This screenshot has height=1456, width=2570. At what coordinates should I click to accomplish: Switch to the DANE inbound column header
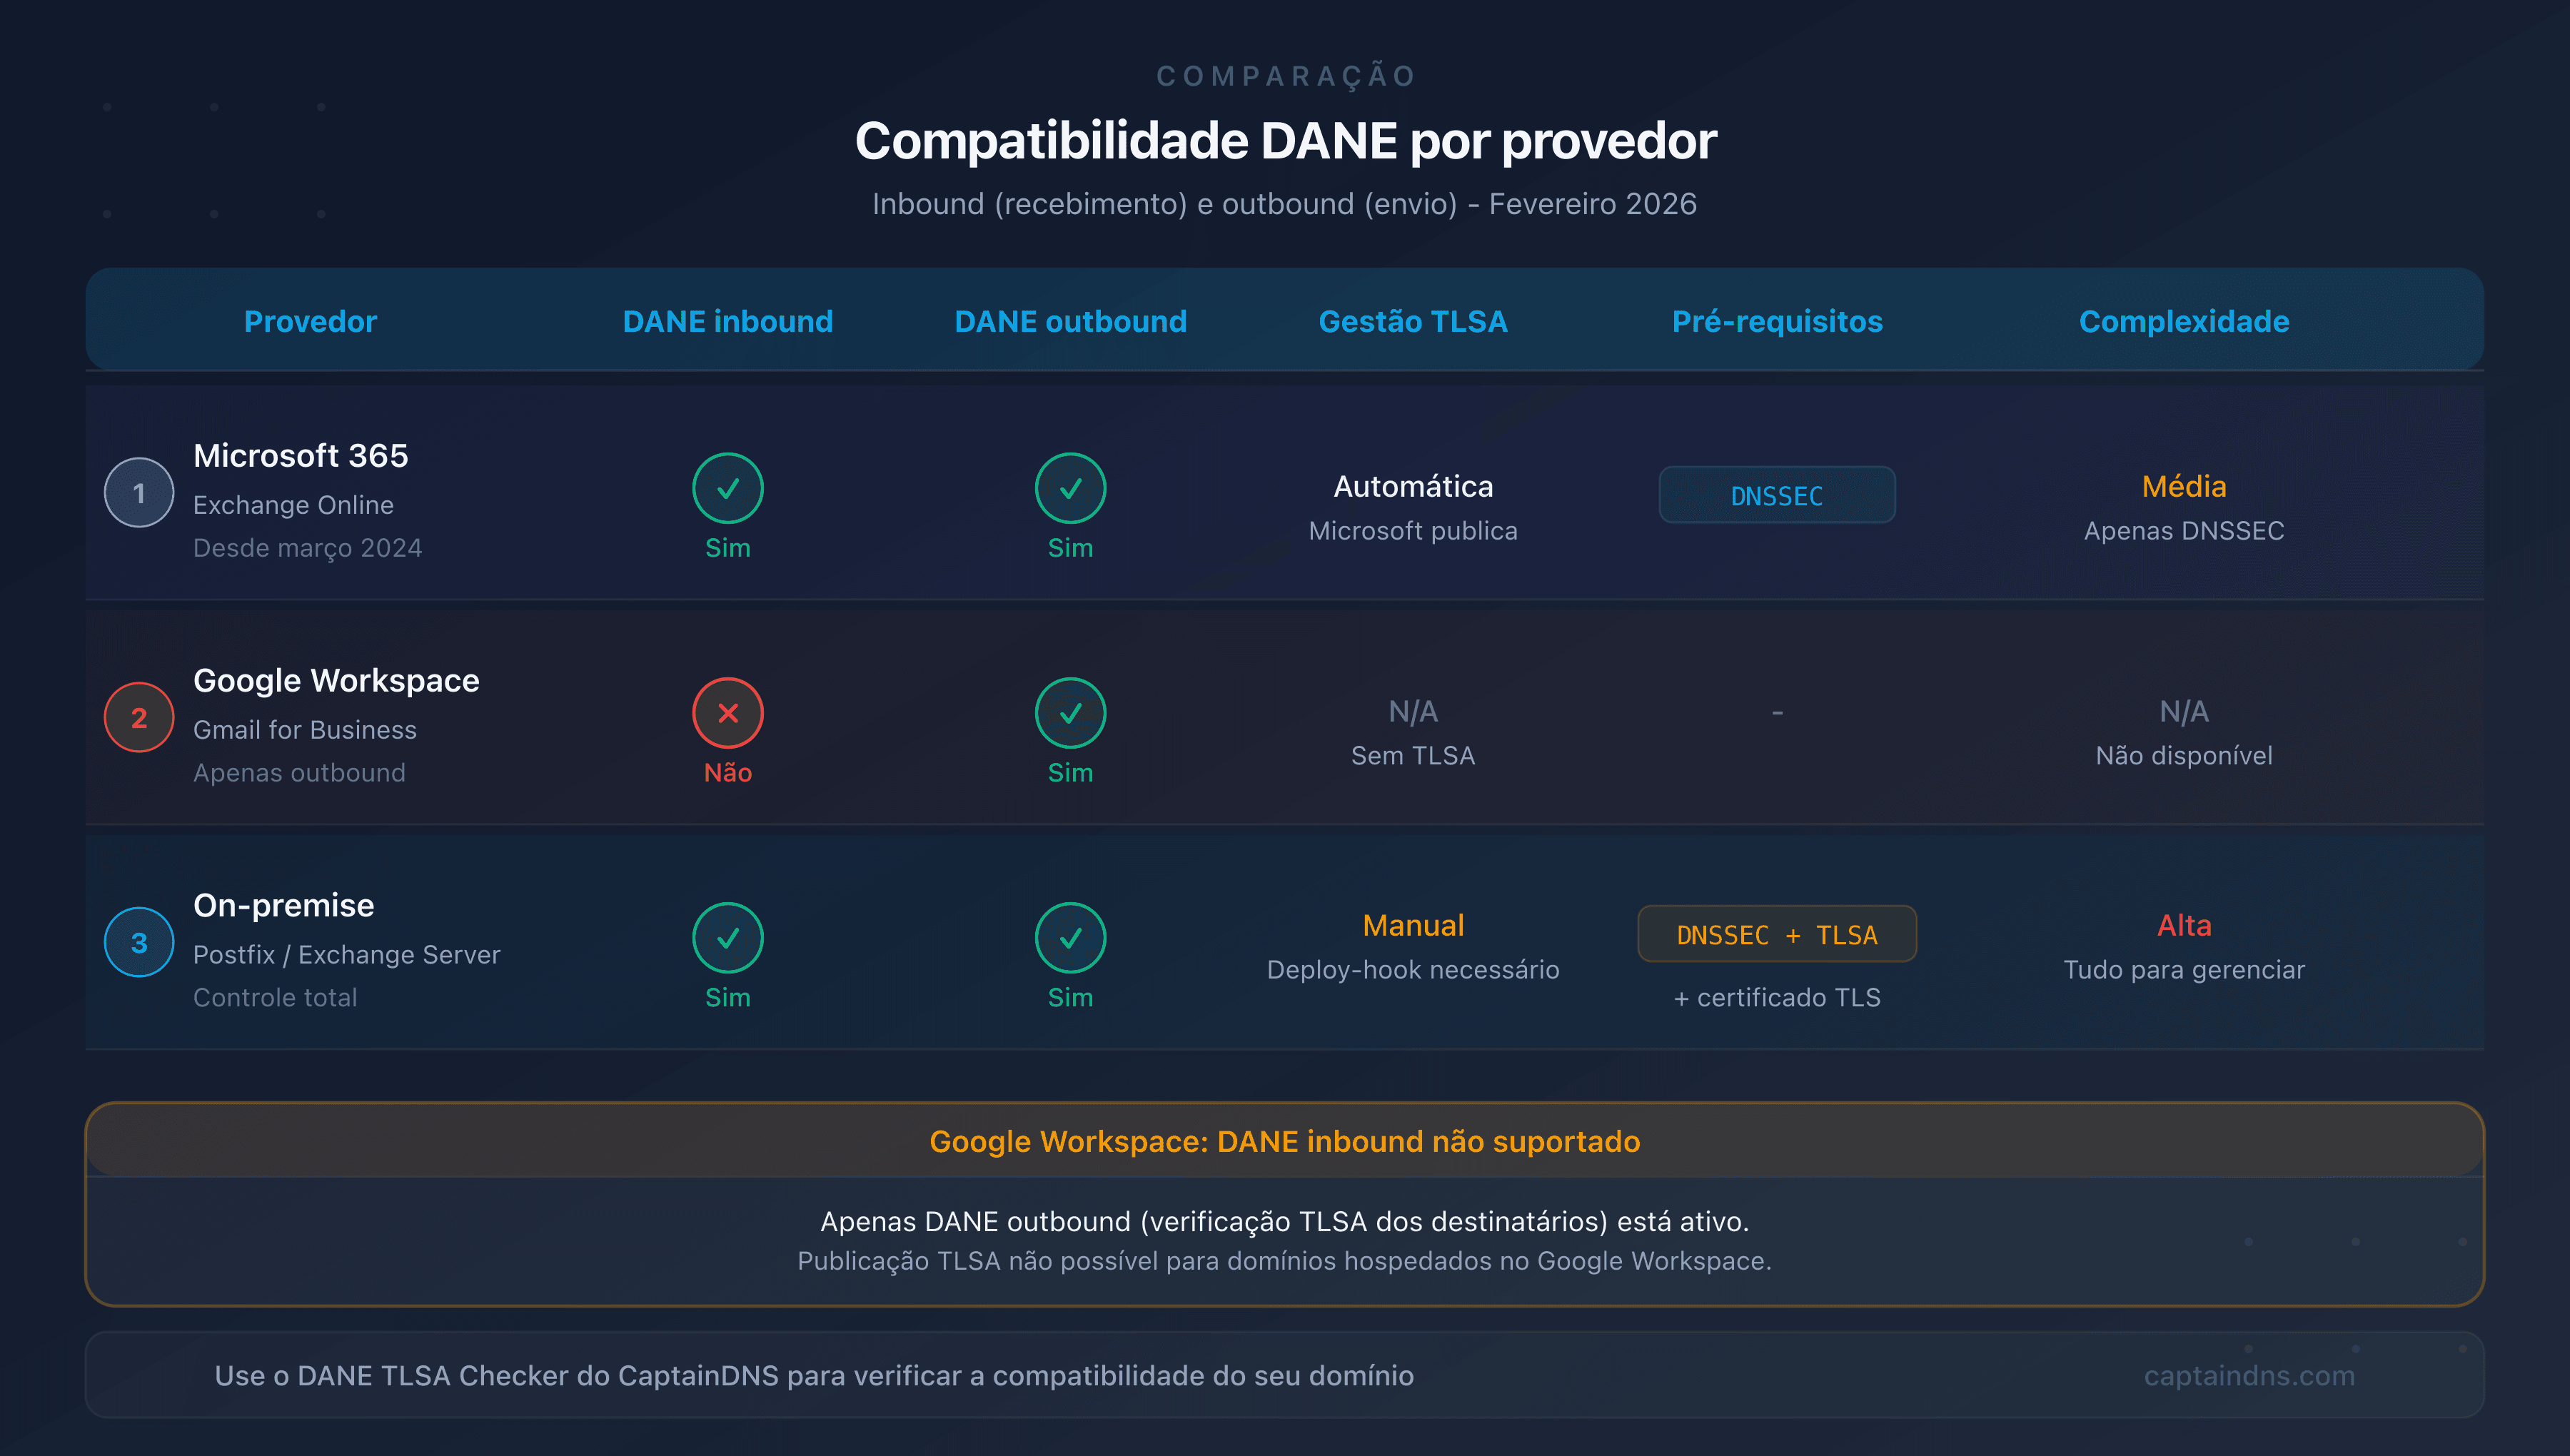pos(728,321)
